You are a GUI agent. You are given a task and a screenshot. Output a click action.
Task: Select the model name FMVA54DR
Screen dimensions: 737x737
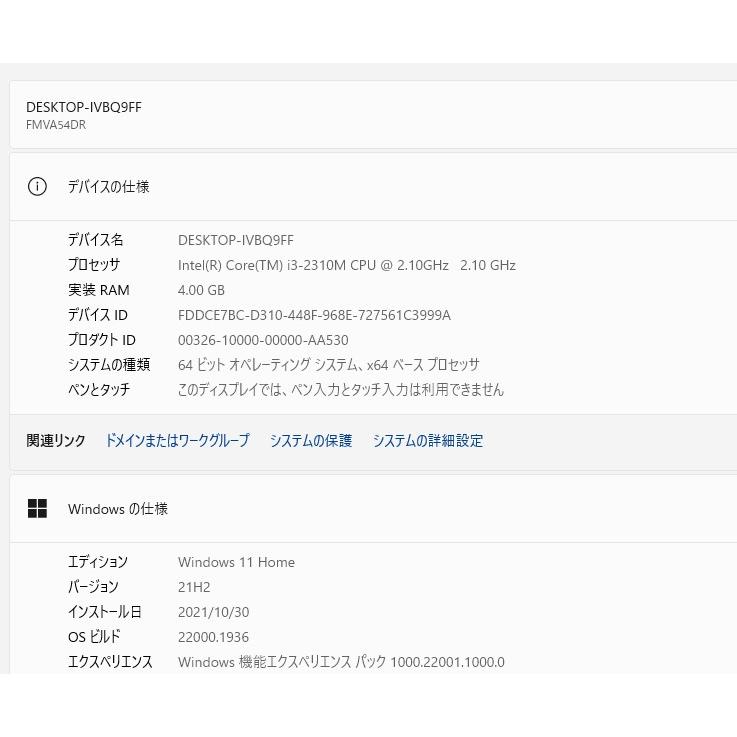click(x=56, y=125)
